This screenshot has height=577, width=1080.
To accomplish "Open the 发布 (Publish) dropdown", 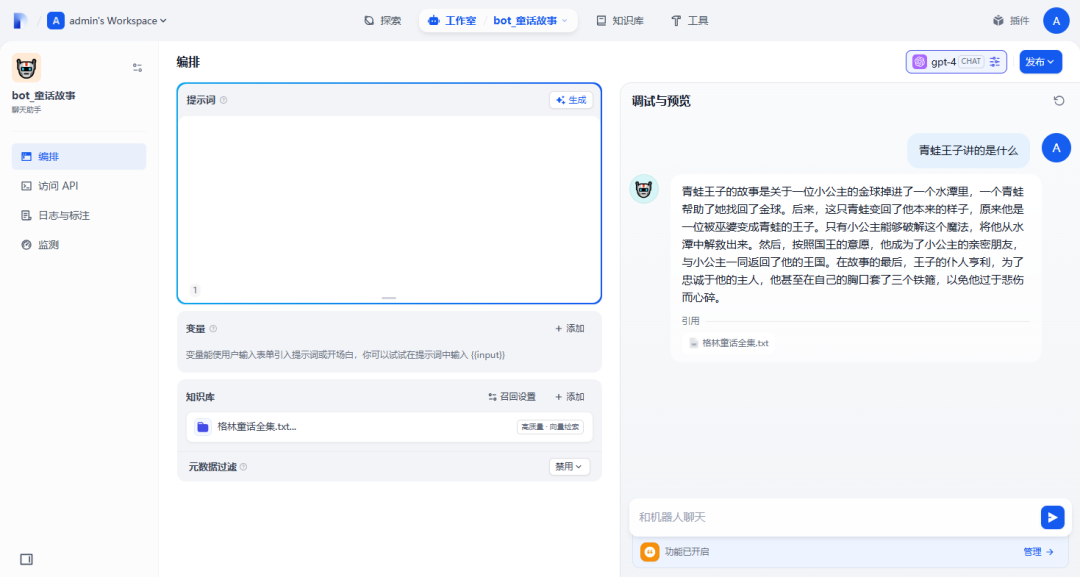I will pos(1040,62).
